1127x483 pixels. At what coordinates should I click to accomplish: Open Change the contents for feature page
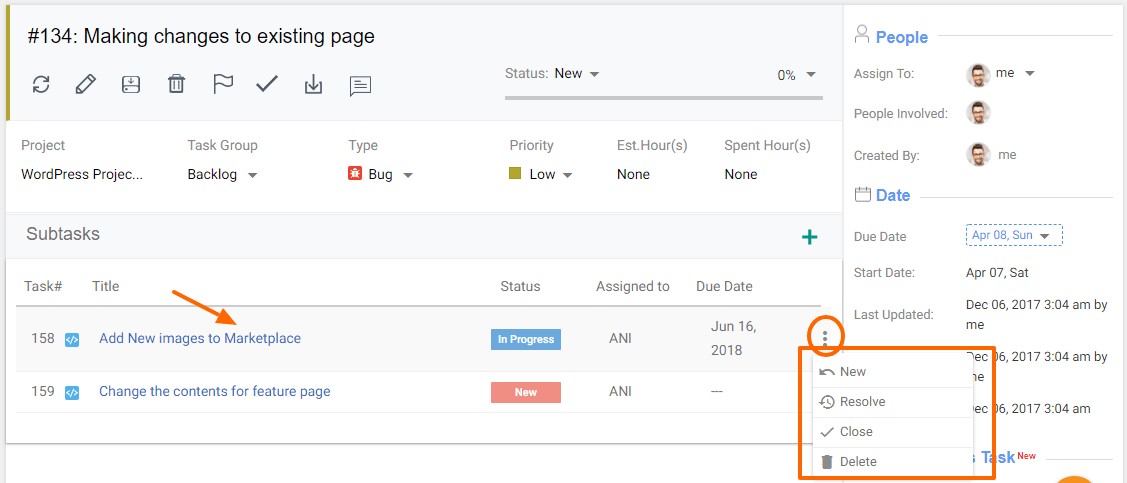(215, 391)
